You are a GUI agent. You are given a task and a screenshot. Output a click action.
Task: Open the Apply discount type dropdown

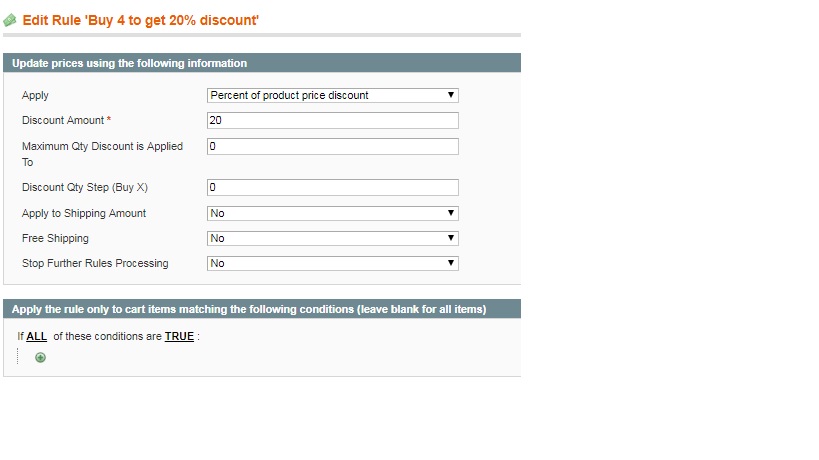point(333,96)
